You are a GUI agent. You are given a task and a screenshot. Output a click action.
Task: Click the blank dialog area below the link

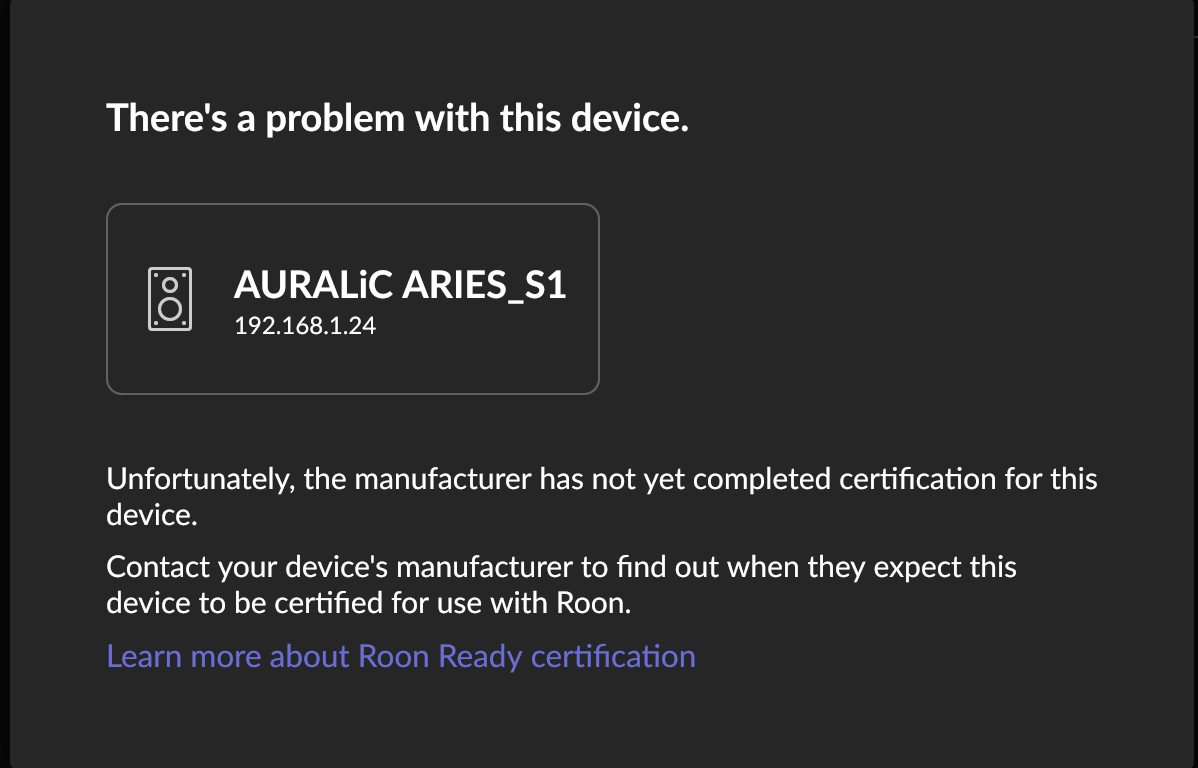tap(600, 720)
